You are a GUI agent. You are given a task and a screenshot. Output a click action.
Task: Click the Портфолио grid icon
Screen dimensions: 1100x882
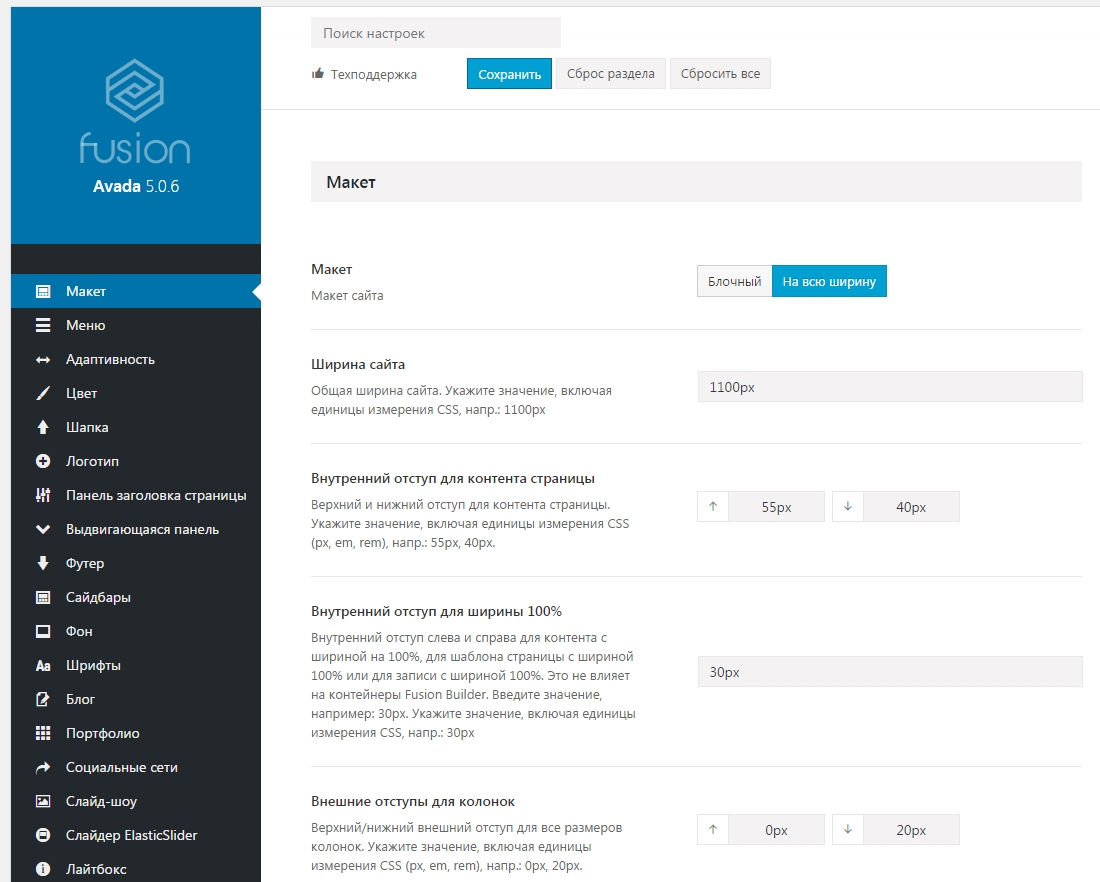(43, 733)
